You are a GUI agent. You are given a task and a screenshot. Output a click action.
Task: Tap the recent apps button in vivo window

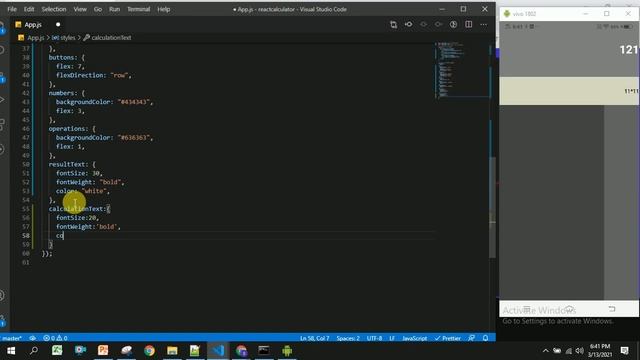point(527,309)
